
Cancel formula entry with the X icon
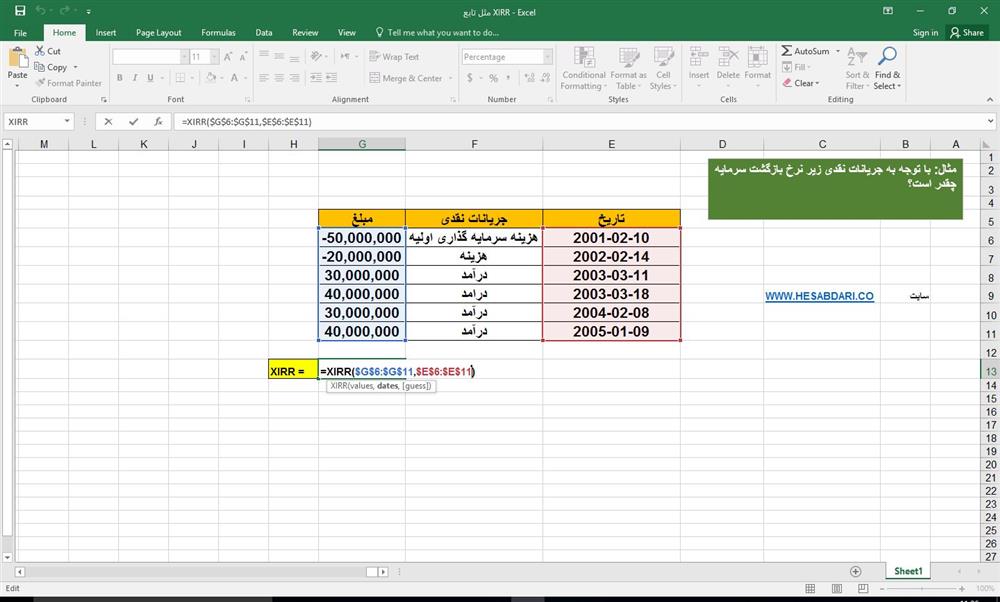(108, 121)
